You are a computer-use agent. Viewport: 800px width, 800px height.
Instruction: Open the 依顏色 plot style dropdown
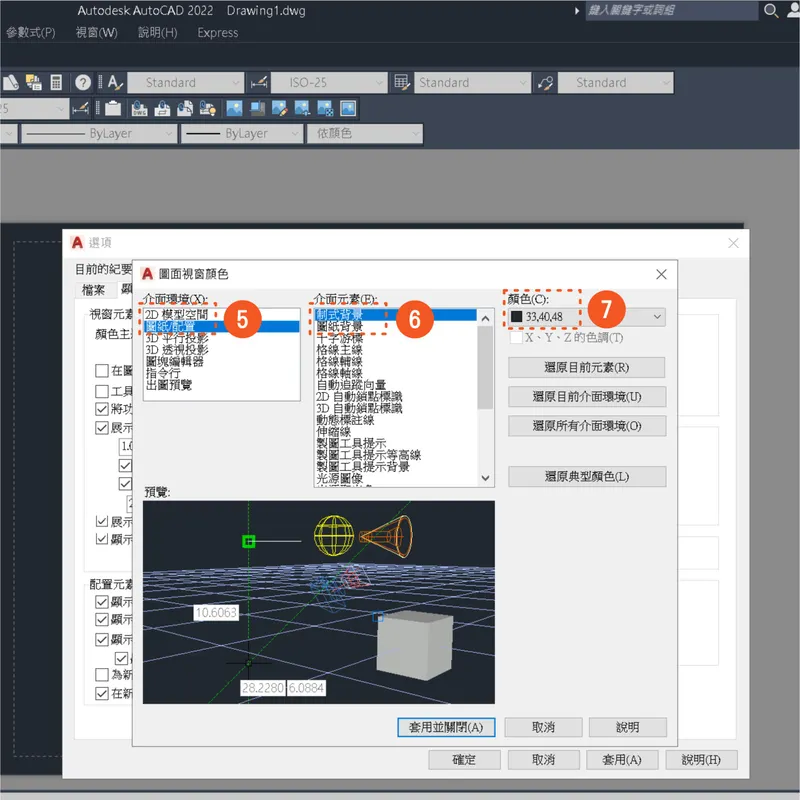tap(364, 134)
